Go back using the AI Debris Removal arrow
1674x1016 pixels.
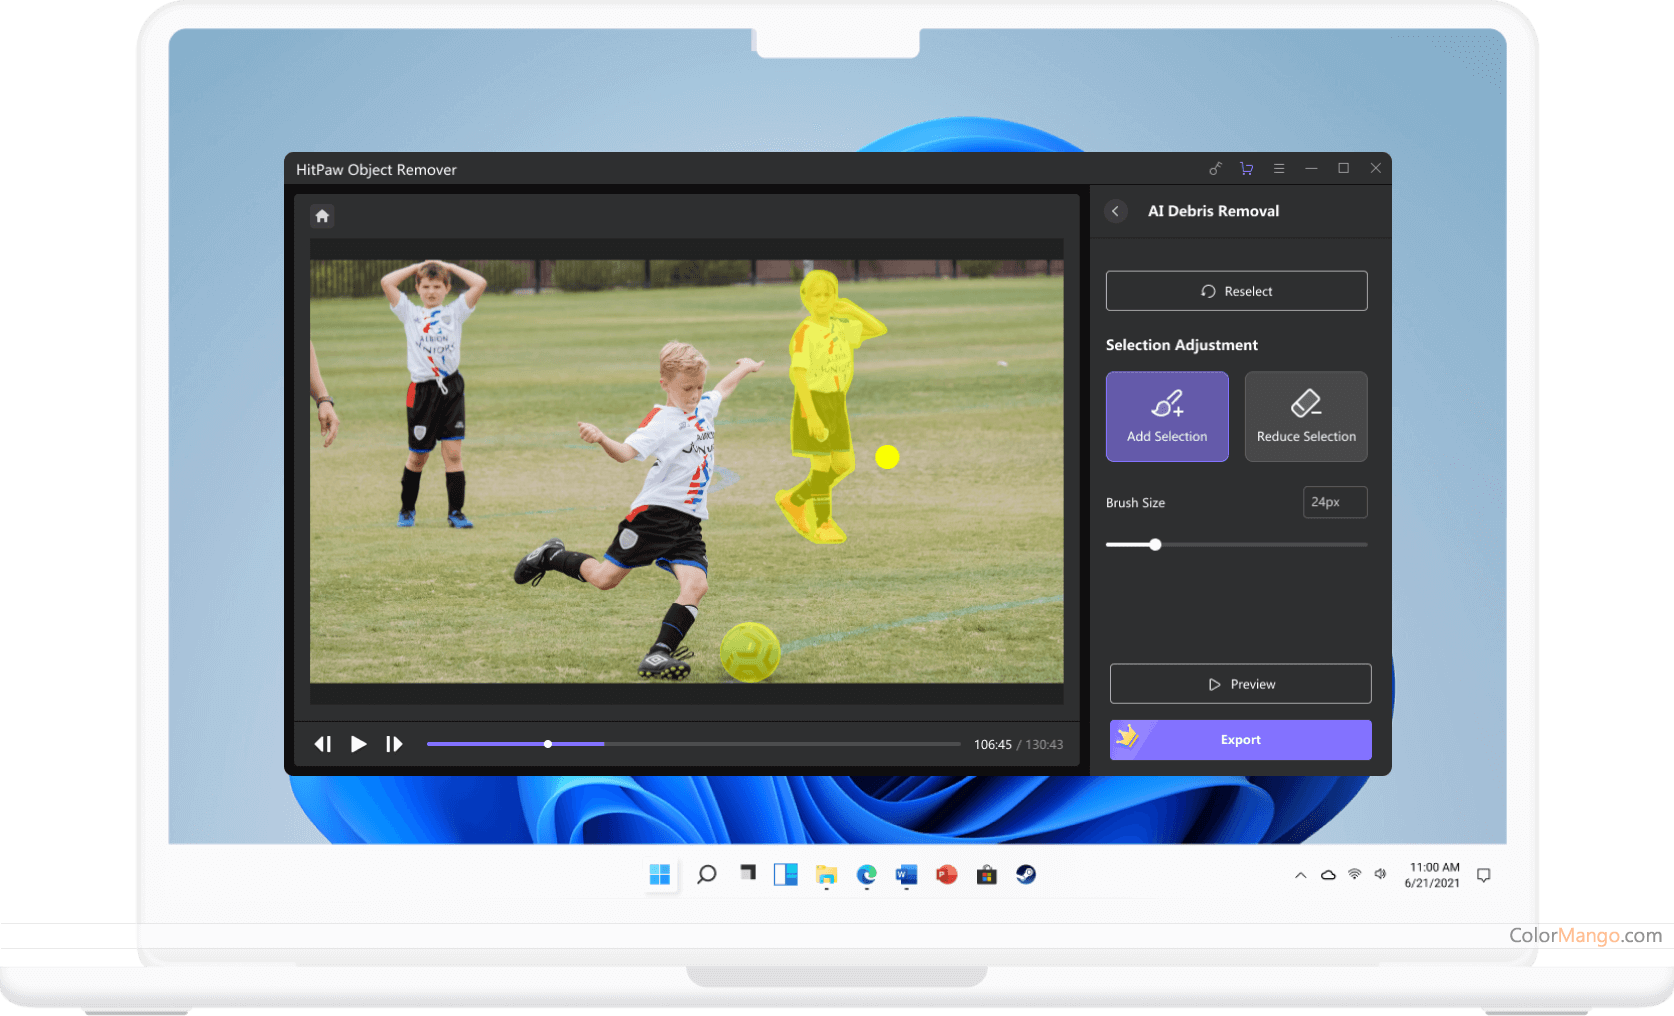[x=1116, y=211]
